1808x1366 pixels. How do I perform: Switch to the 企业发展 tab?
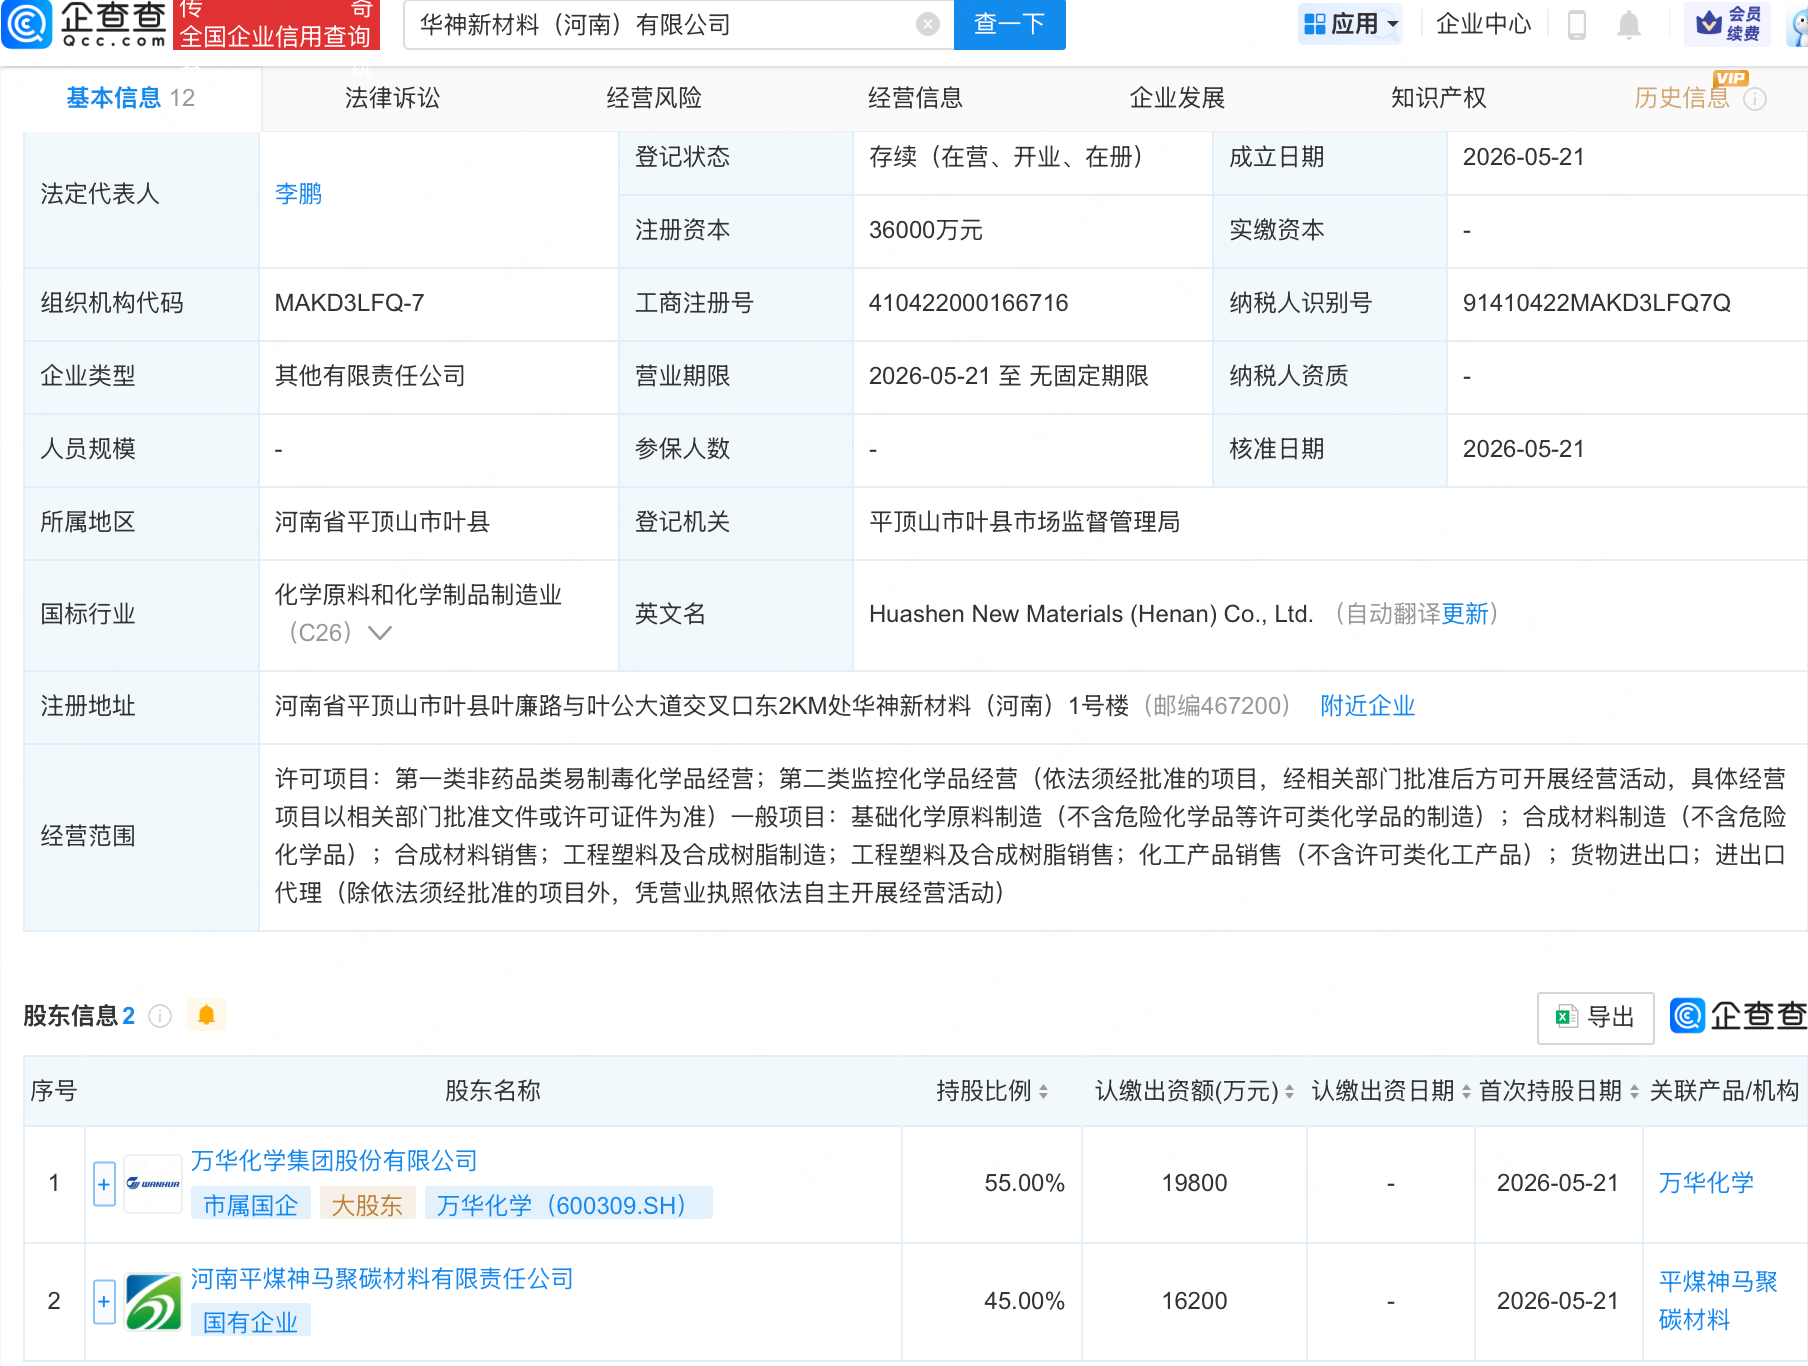[1177, 98]
